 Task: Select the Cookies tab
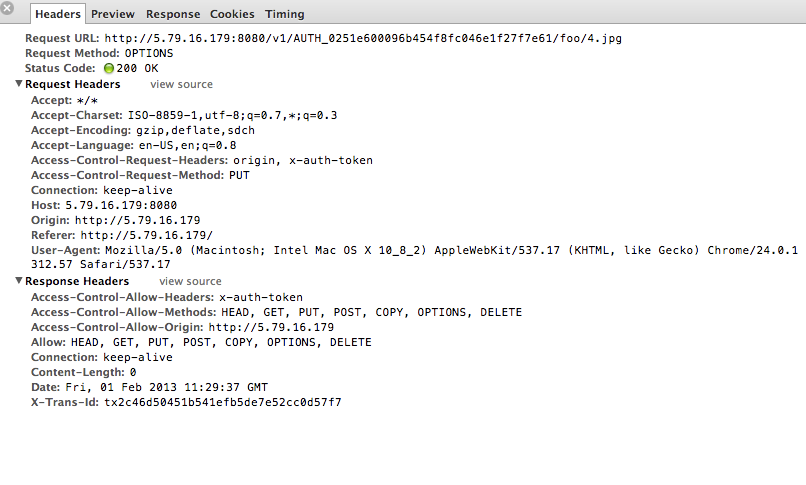click(232, 14)
